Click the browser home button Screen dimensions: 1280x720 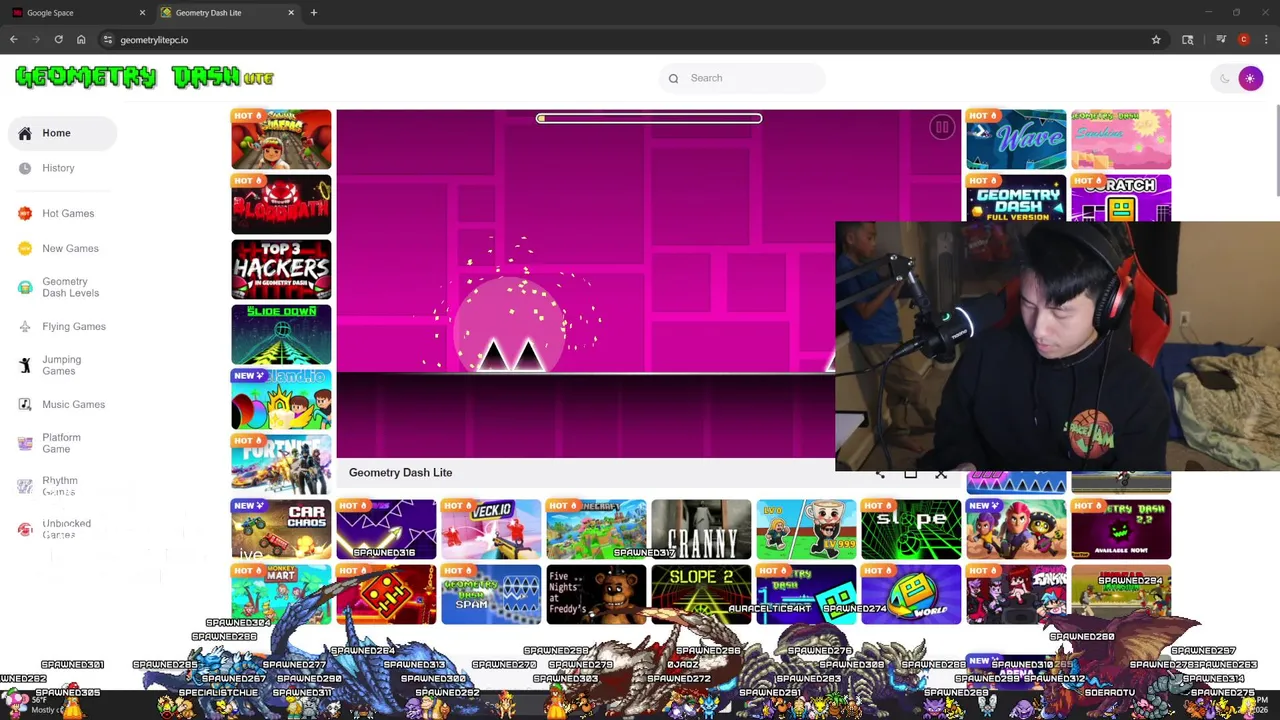(x=81, y=39)
